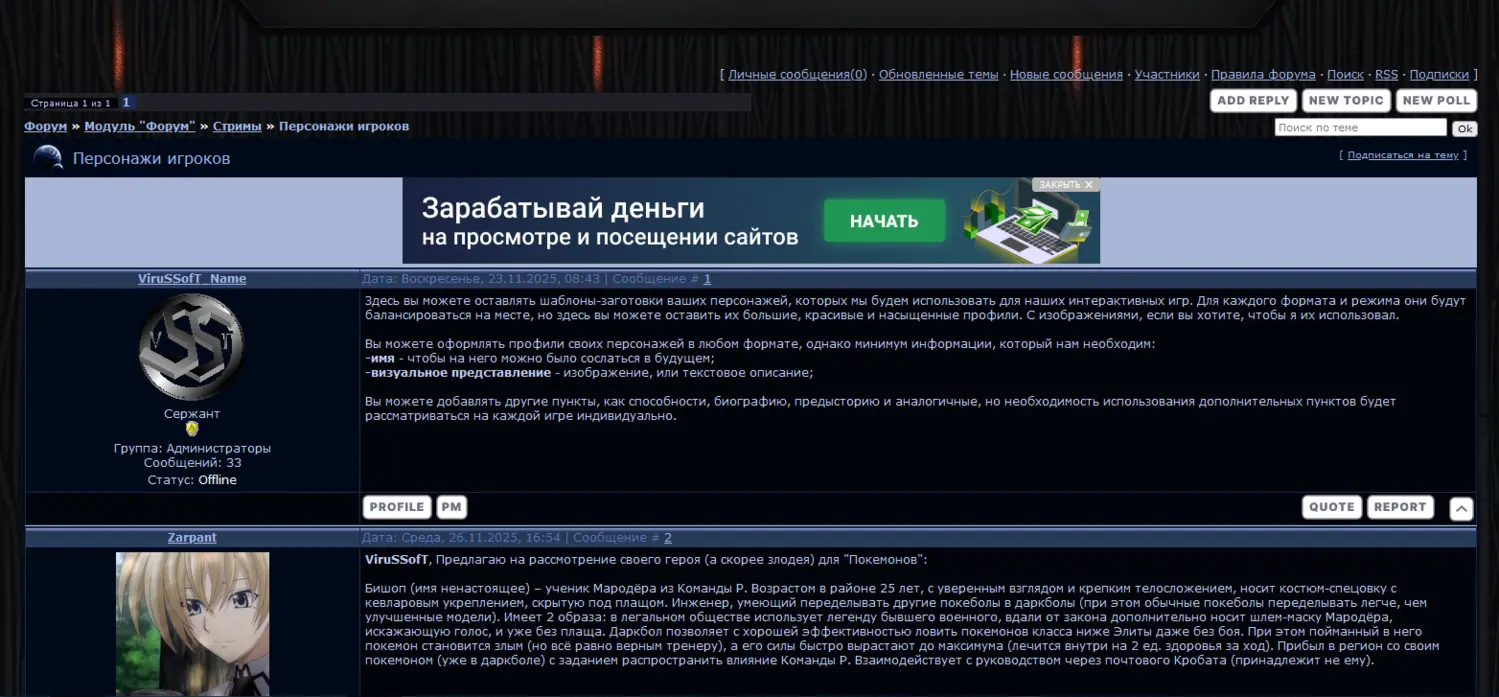1499x697 pixels.
Task: Open the RSS feed link
Action: 1386,75
